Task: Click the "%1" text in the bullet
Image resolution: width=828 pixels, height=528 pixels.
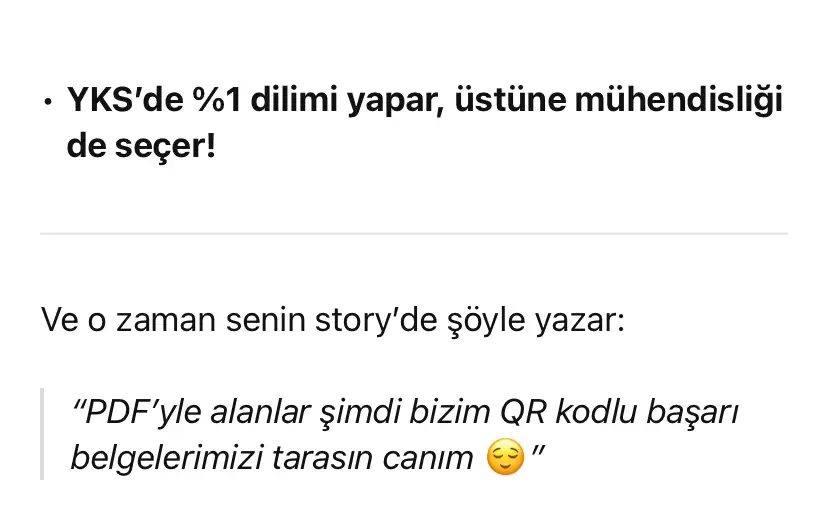Action: coord(204,101)
